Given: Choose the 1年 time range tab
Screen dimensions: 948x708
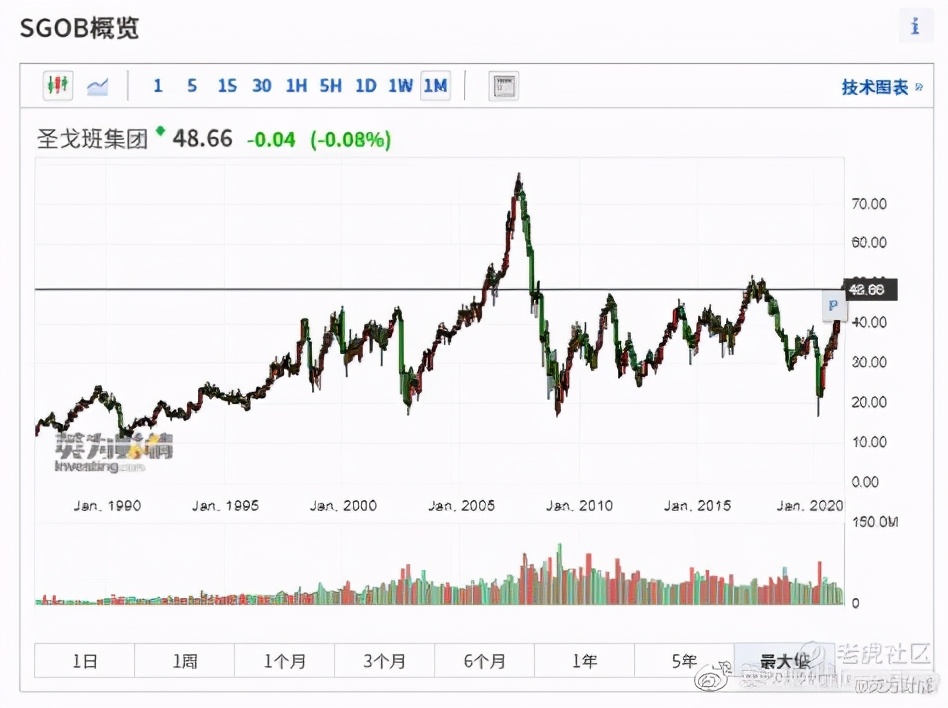Looking at the screenshot, I should (584, 661).
